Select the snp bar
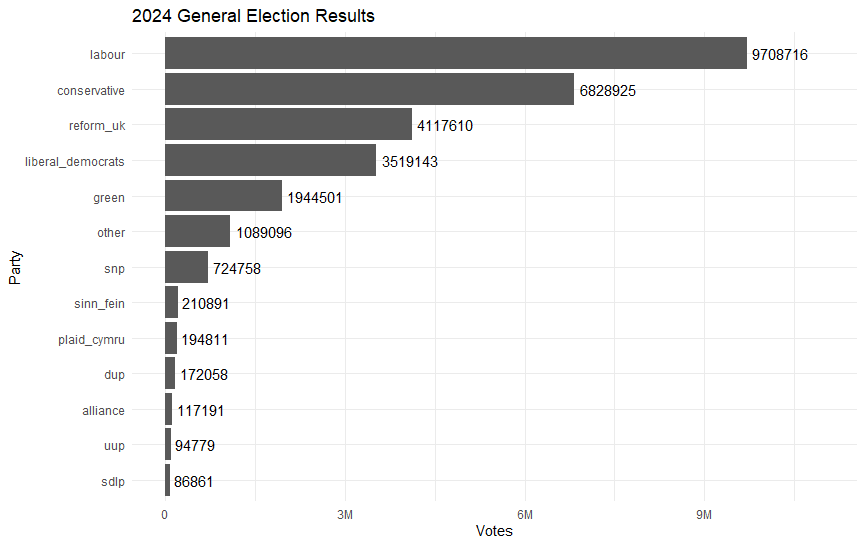Screen dimensions: 865x546 click(x=186, y=268)
